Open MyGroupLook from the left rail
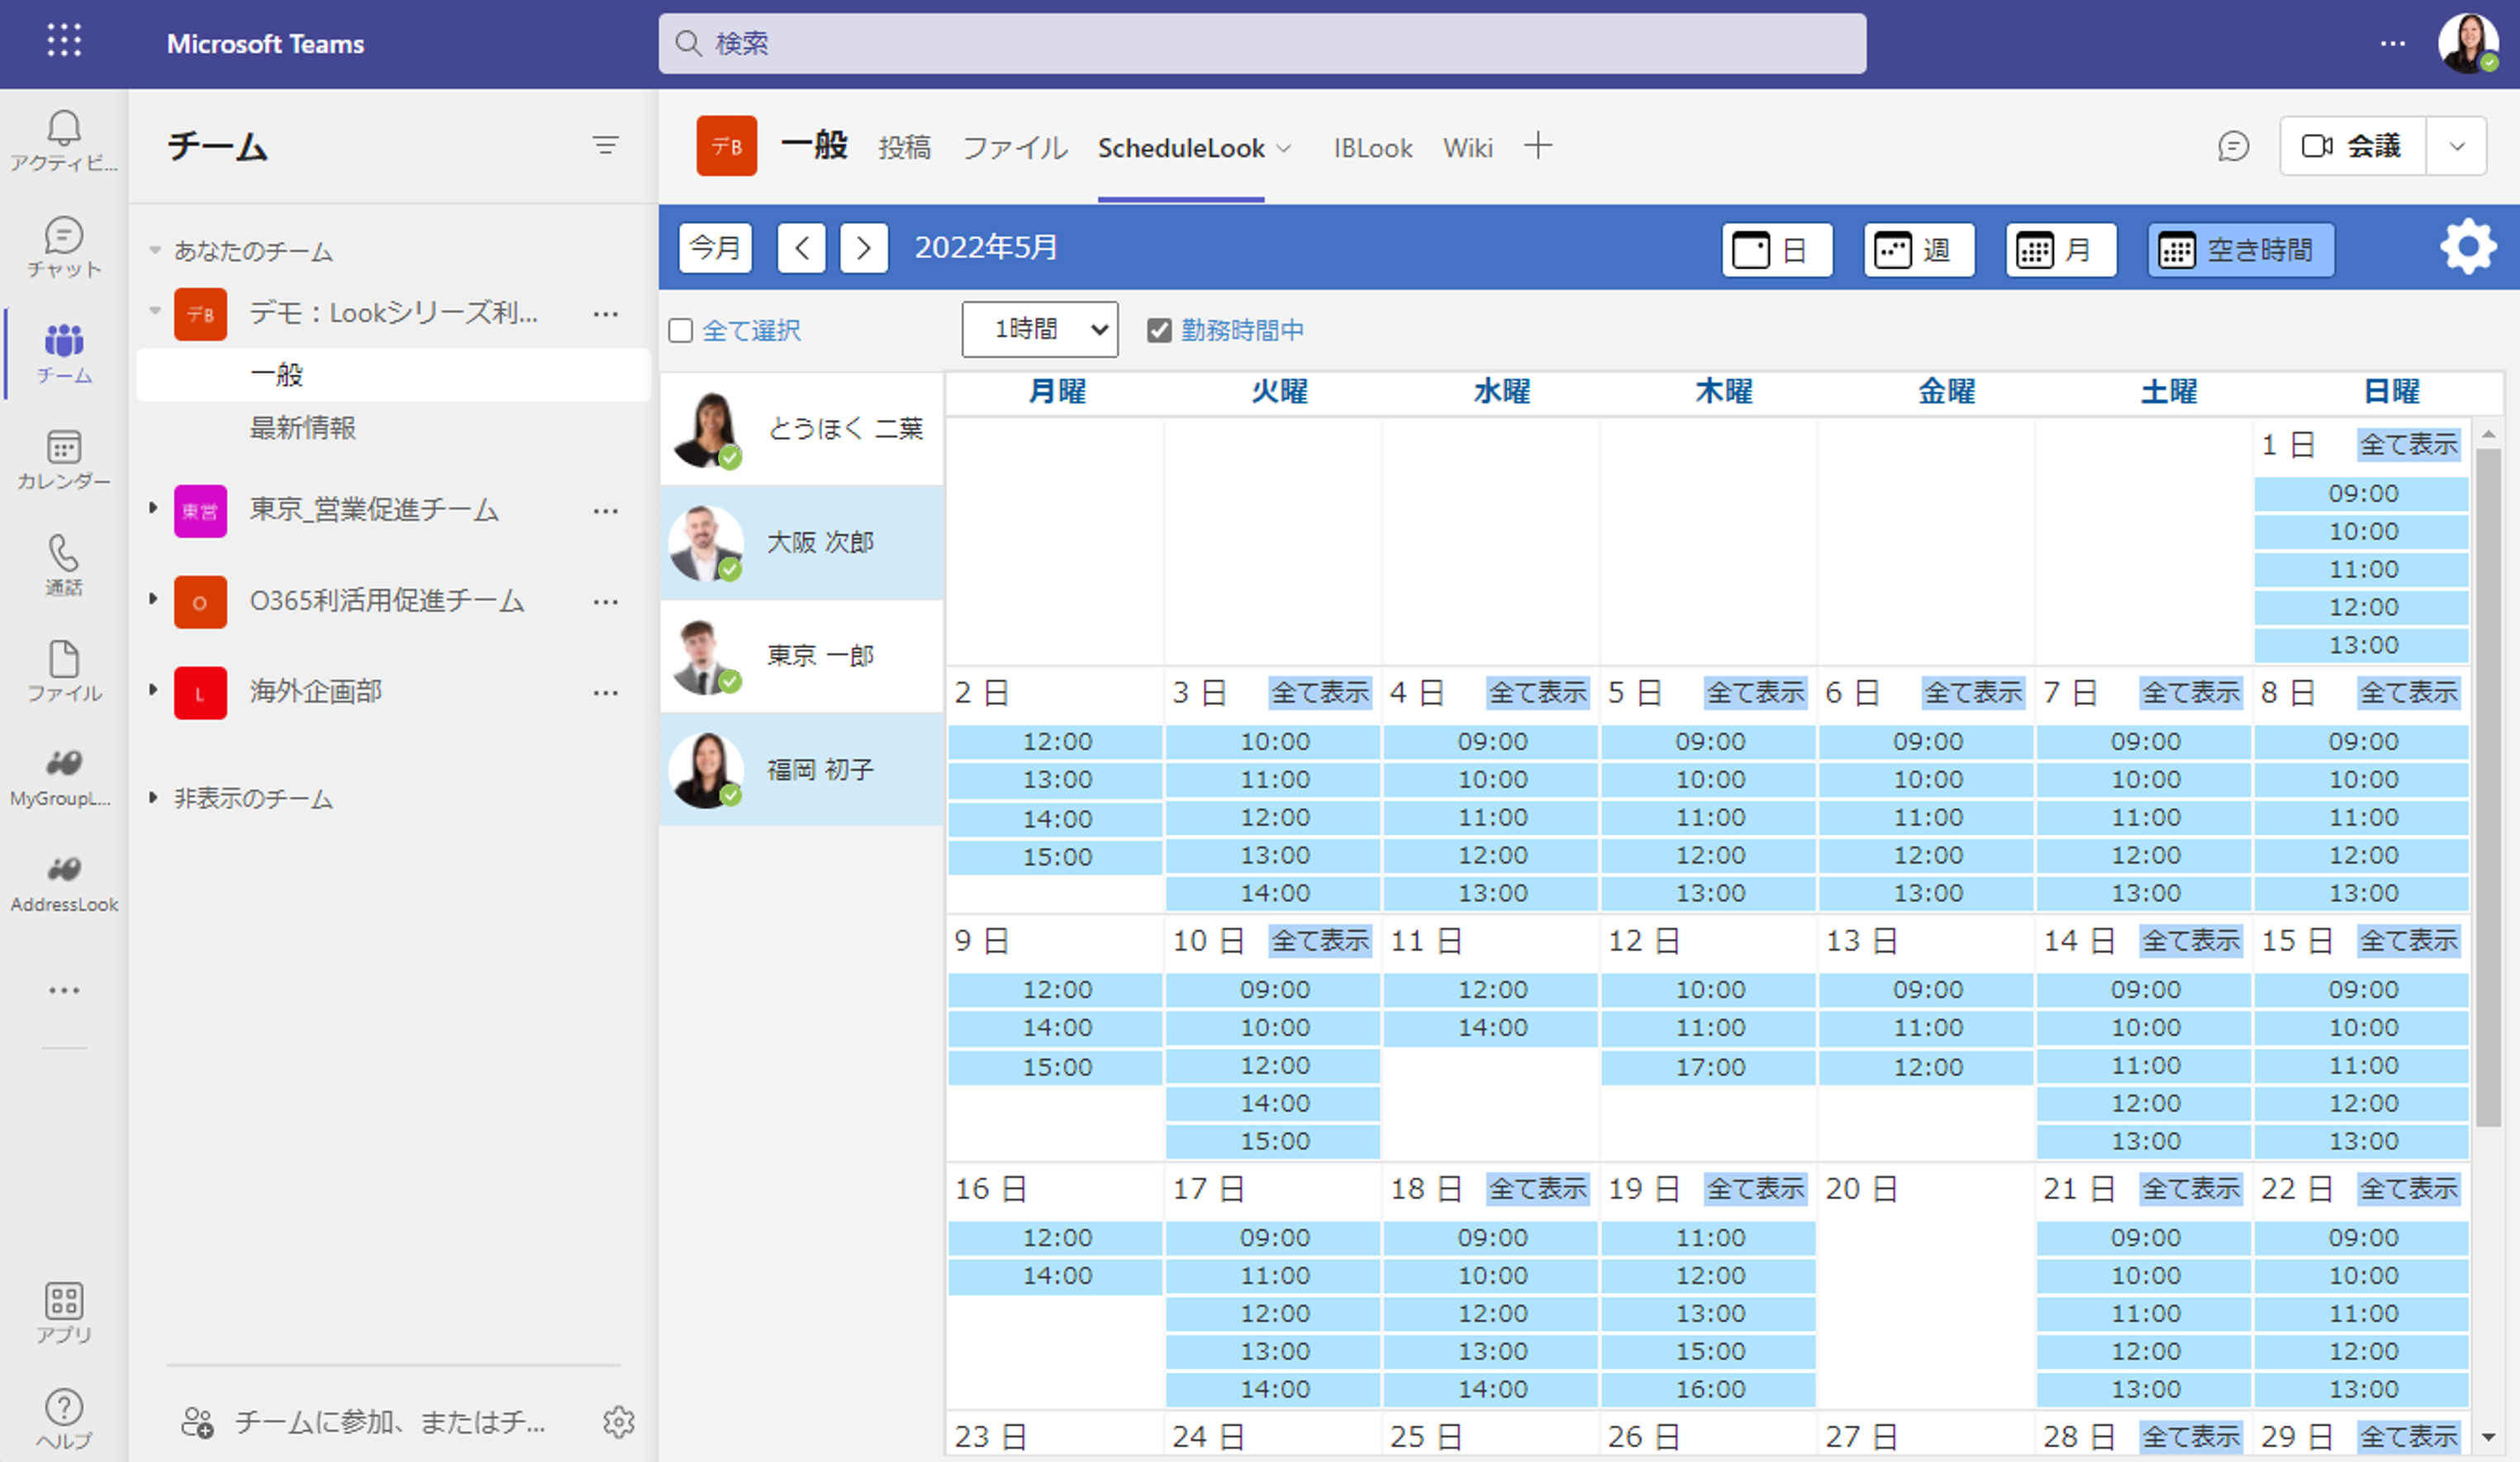Screen dimensions: 2520x1462 (62, 772)
